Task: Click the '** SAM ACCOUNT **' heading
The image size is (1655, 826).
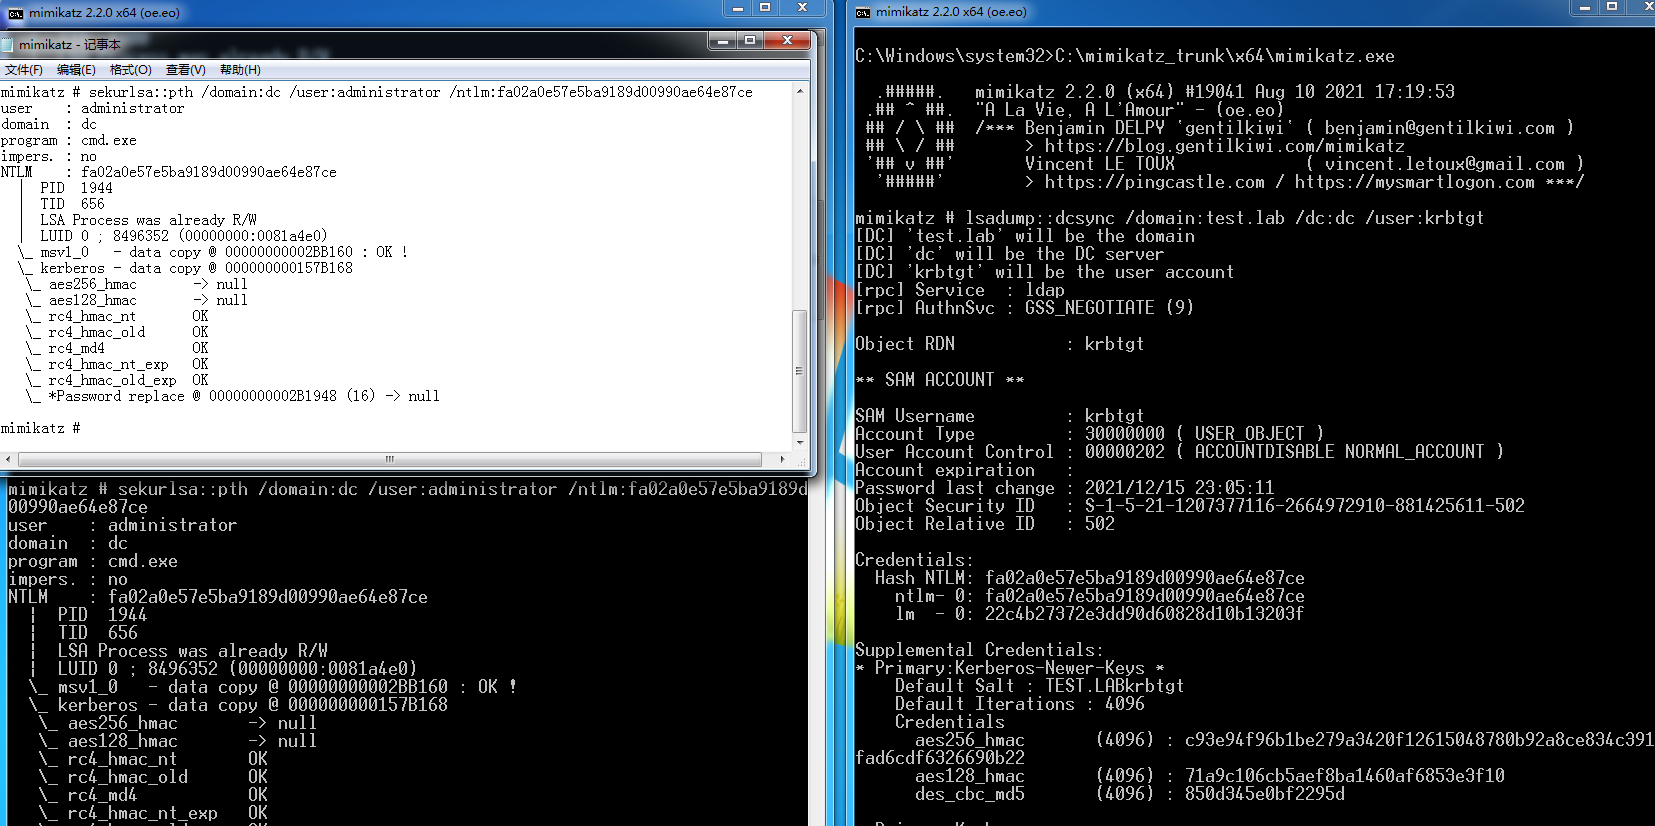Action: point(939,380)
